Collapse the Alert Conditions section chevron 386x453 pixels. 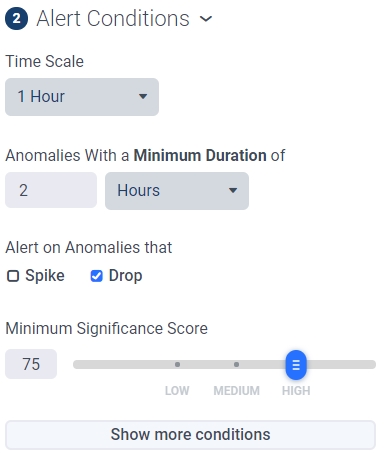coord(206,19)
